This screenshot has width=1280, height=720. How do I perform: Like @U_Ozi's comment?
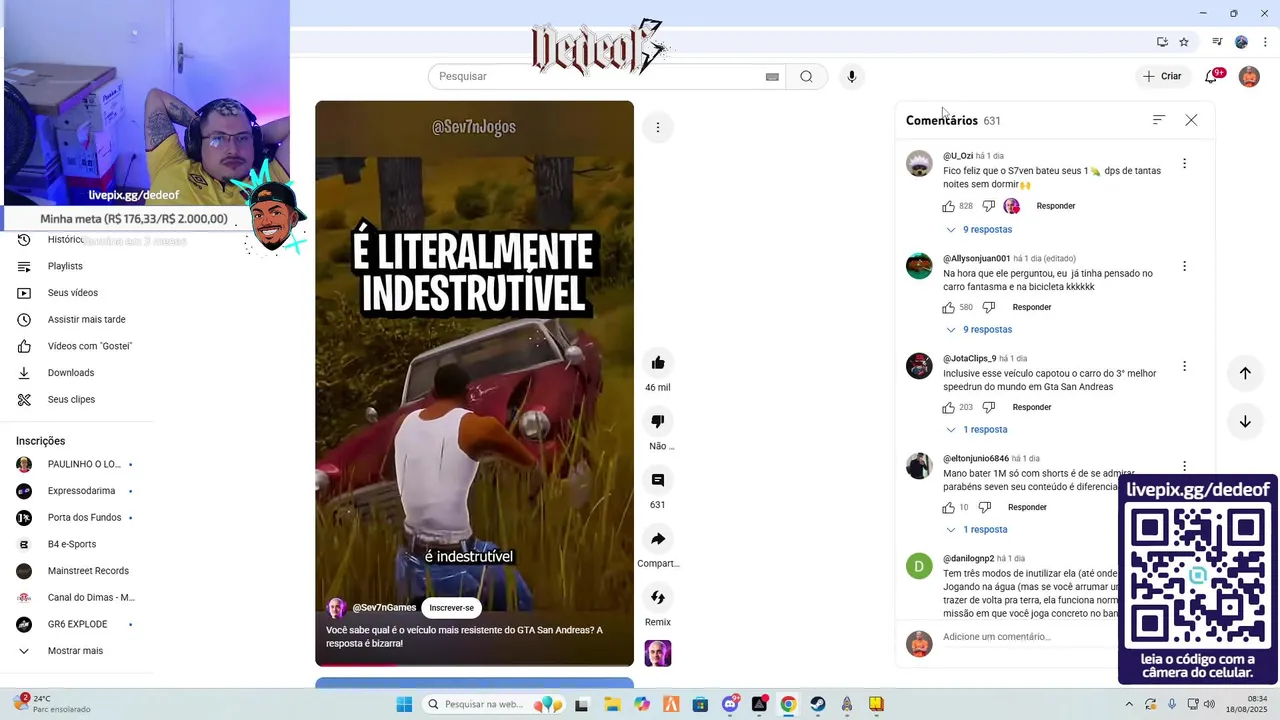coord(948,206)
